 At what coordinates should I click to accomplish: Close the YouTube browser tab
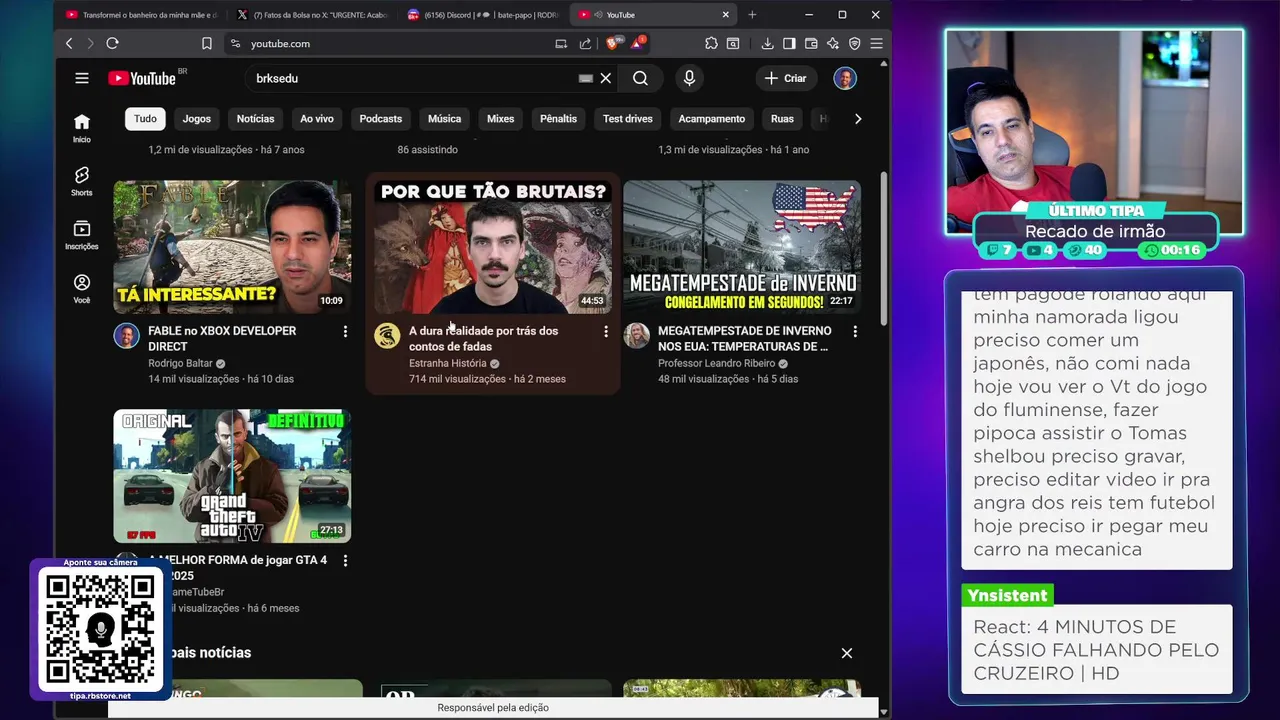[x=726, y=14]
